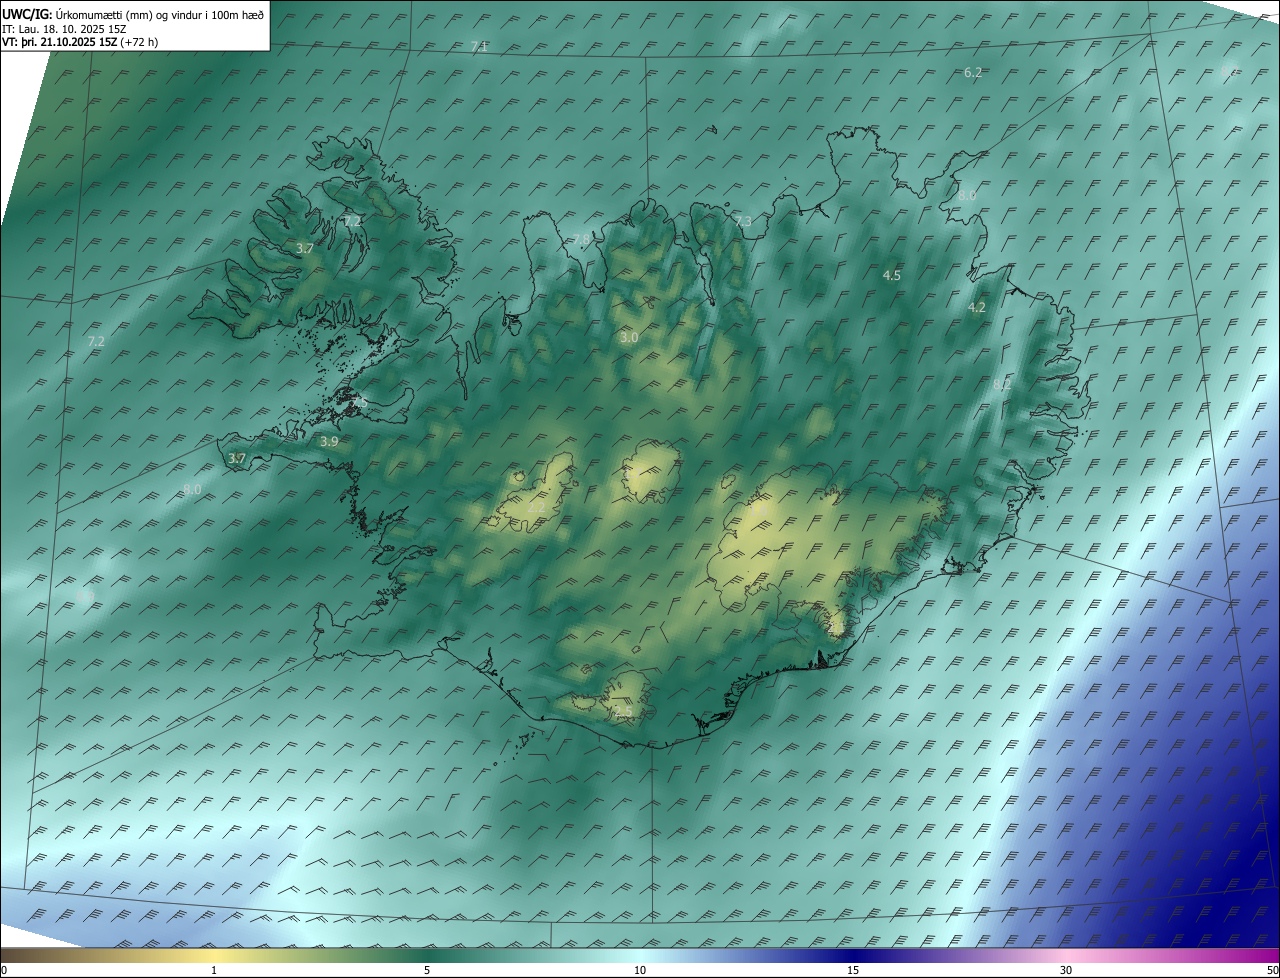This screenshot has width=1280, height=978.
Task: Click the 4.2 value label on the map
Action: [977, 308]
